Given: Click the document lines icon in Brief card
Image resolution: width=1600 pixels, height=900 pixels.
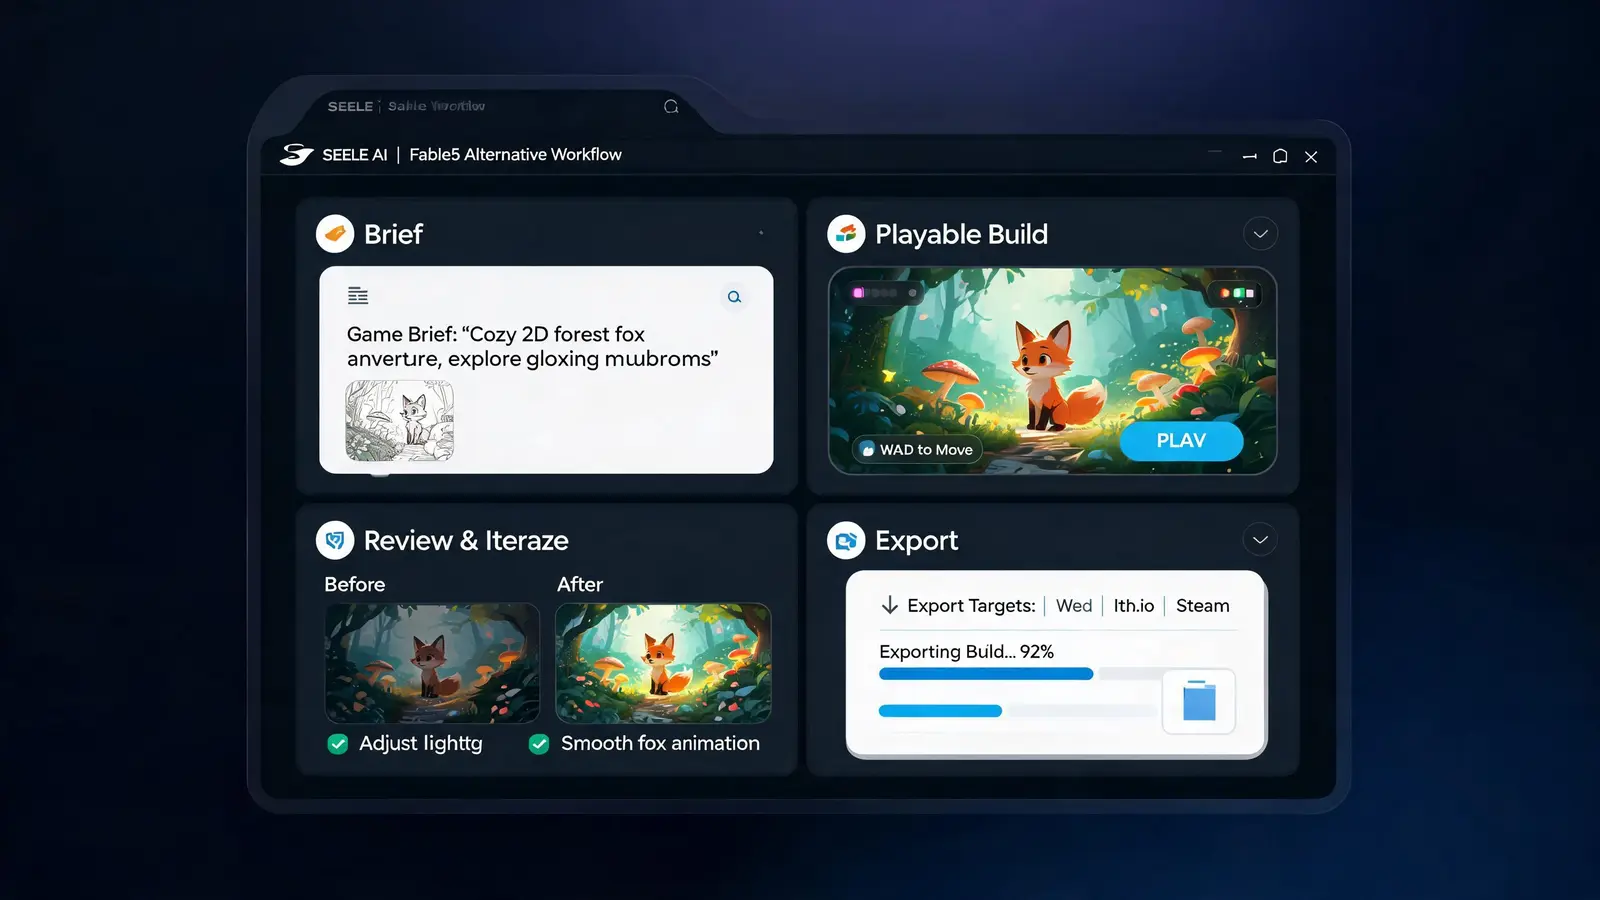Looking at the screenshot, I should [358, 295].
